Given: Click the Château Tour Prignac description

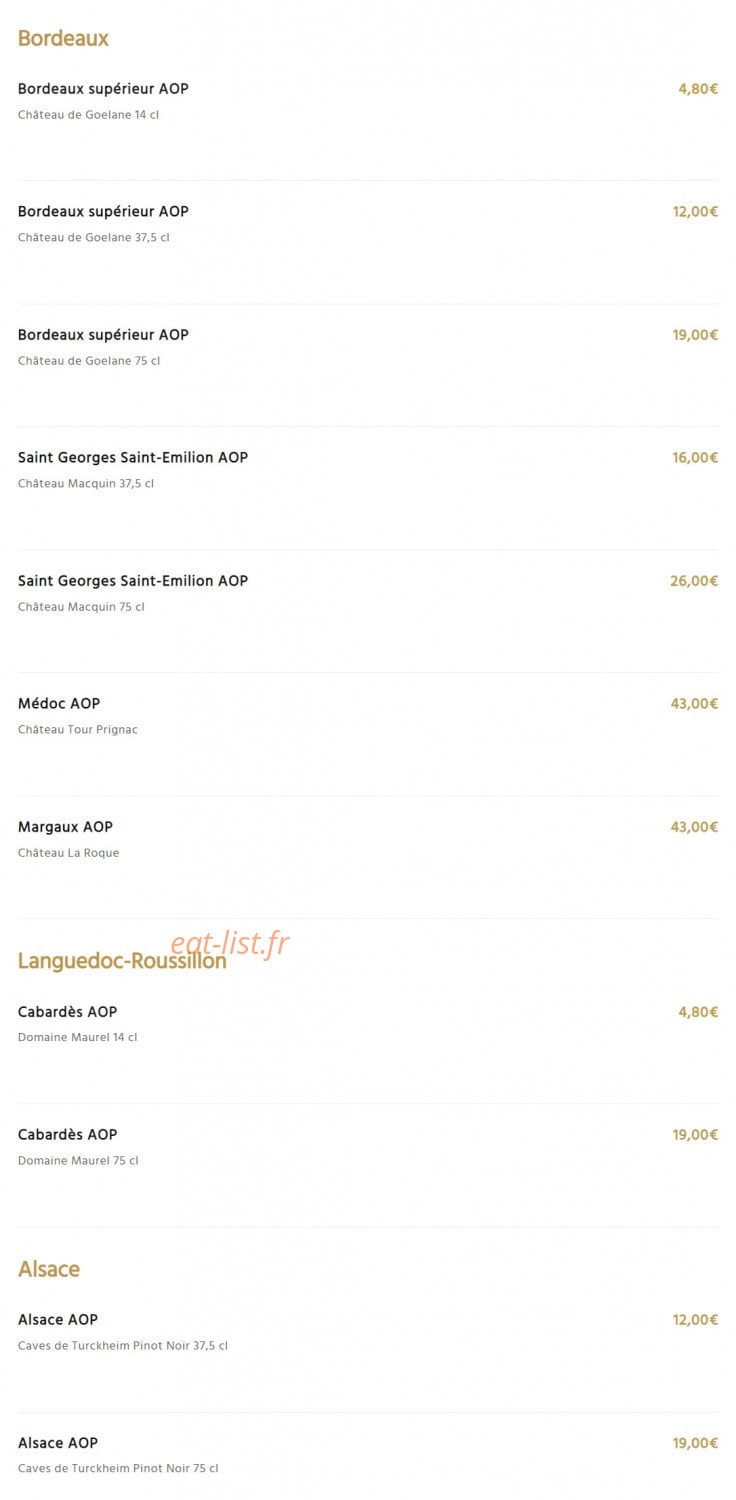Looking at the screenshot, I should click(x=78, y=730).
